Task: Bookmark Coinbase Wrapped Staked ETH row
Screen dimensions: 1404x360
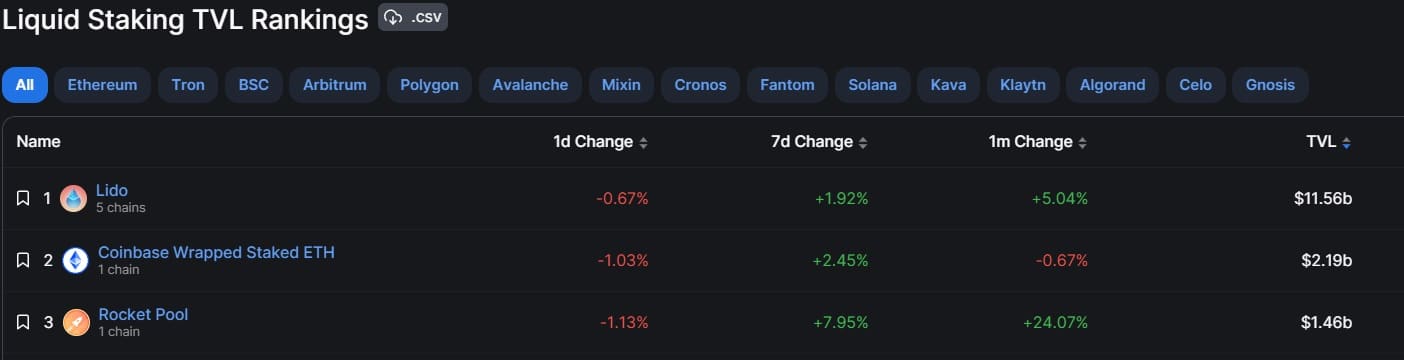Action: pos(23,261)
